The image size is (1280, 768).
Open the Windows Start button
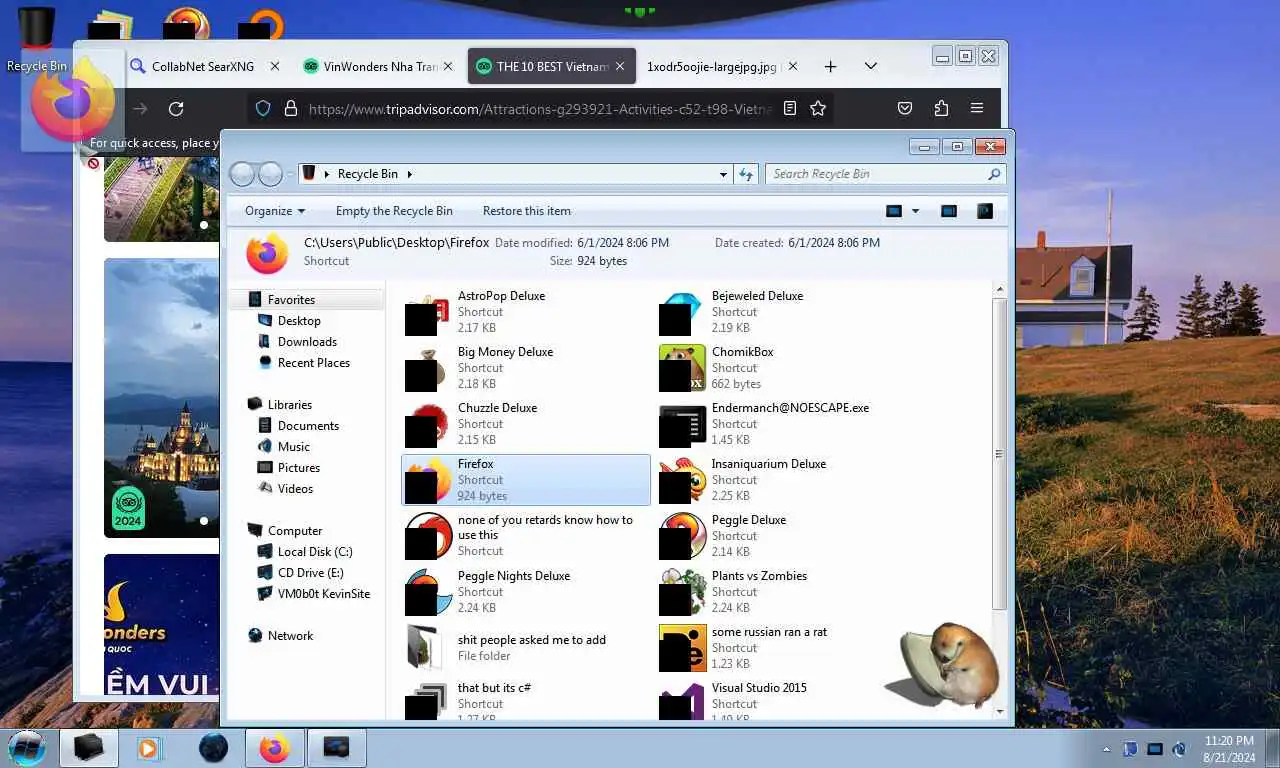(27, 747)
